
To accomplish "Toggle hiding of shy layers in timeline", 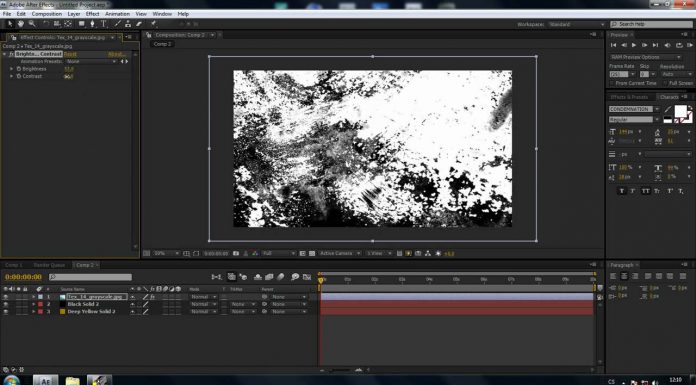I will point(258,277).
